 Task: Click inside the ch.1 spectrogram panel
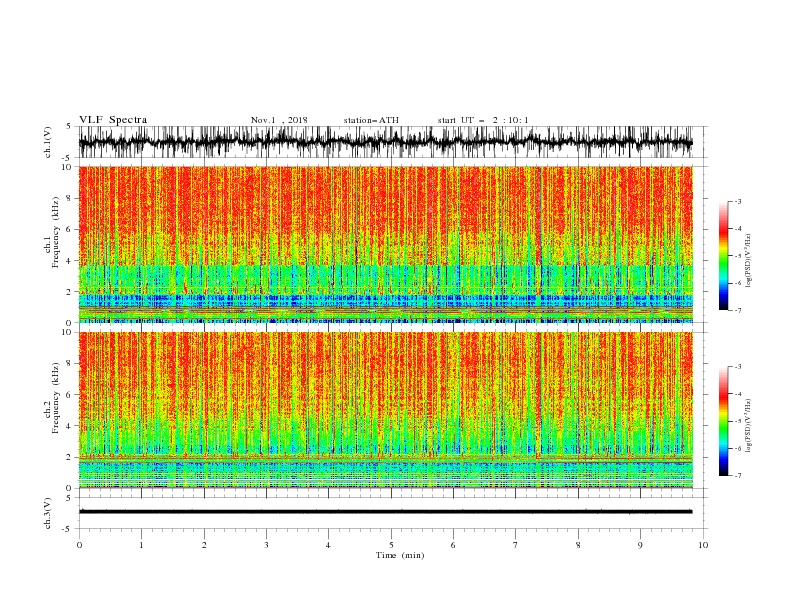pos(385,244)
